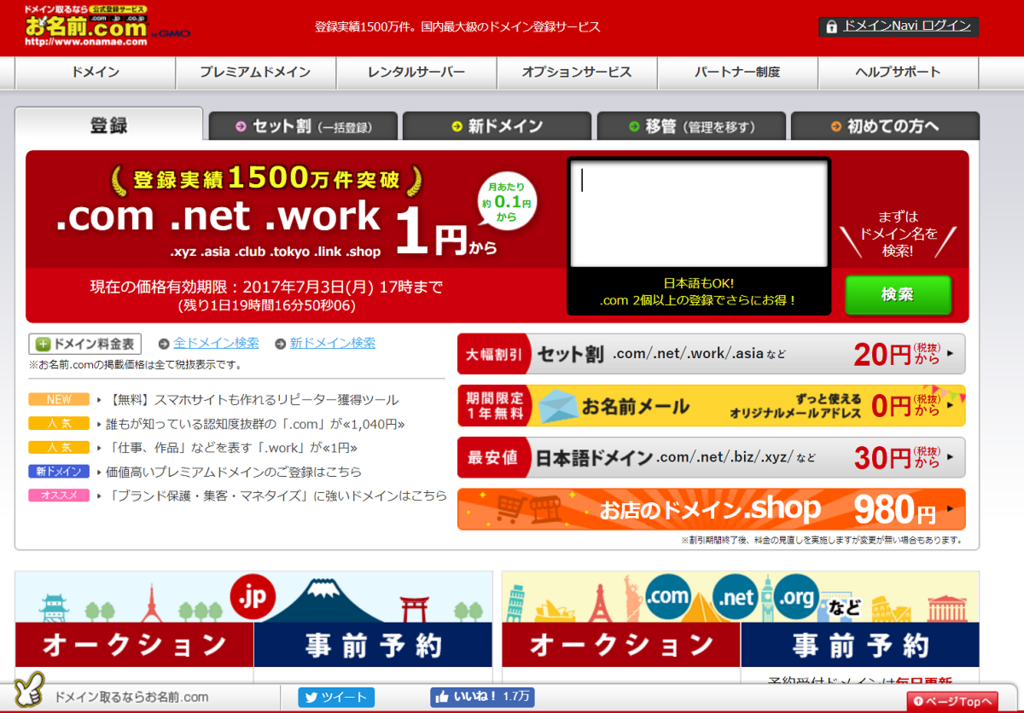Open the 日本語ドメイン 30円 banner
Screen dimensions: 1024x713
tap(711, 458)
